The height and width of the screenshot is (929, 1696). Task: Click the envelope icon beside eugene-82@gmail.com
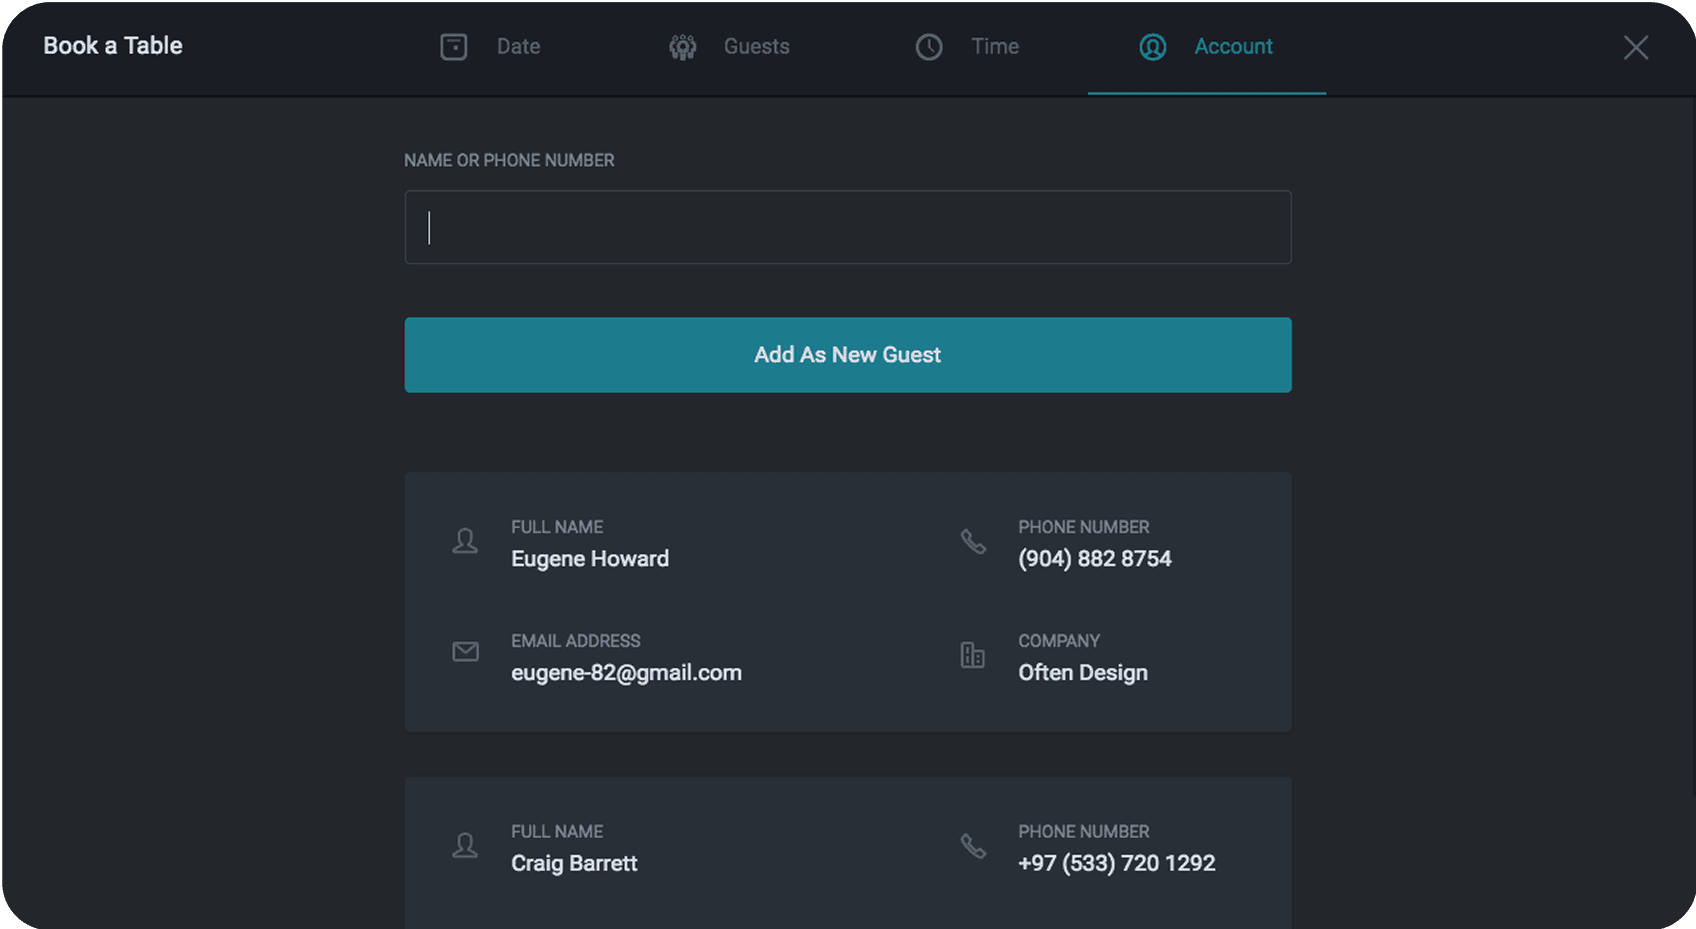[465, 652]
